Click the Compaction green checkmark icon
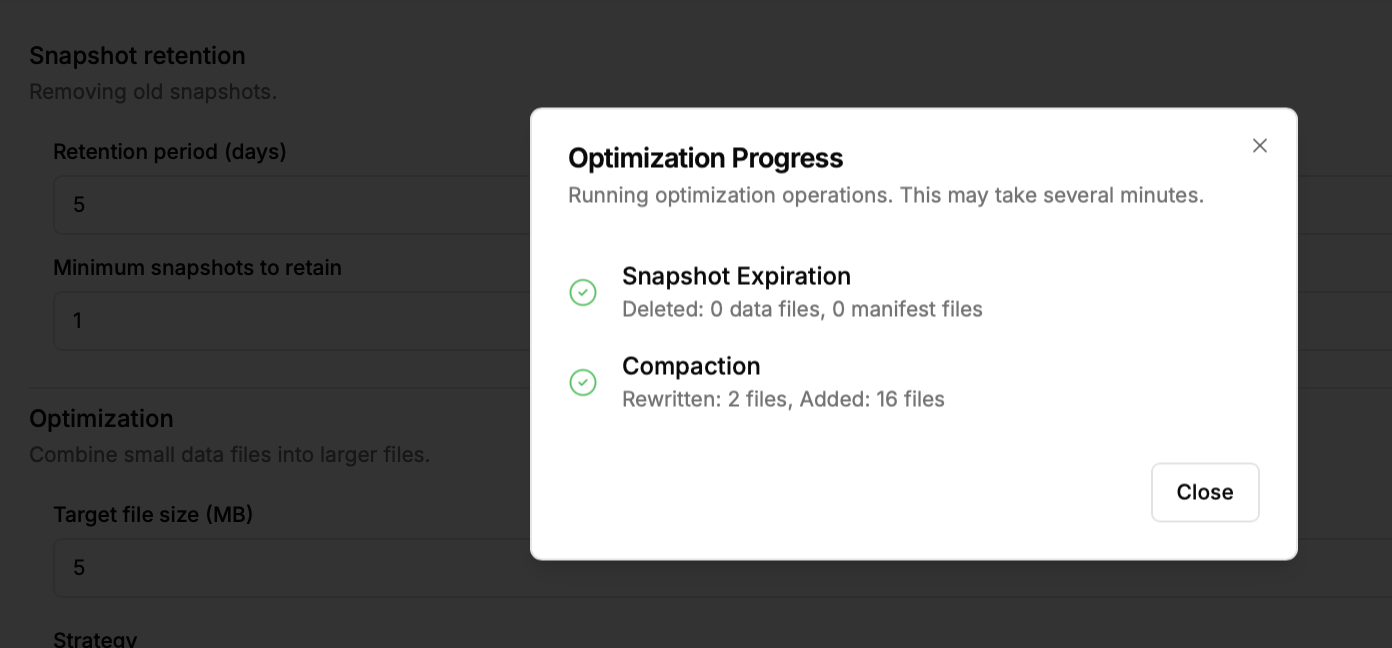This screenshot has width=1392, height=648. (583, 382)
